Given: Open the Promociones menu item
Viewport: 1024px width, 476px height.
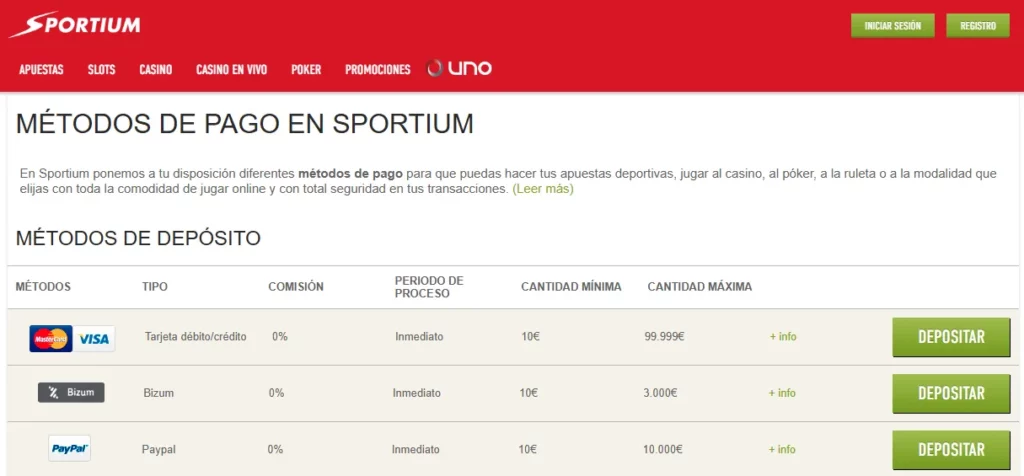Looking at the screenshot, I should (377, 69).
